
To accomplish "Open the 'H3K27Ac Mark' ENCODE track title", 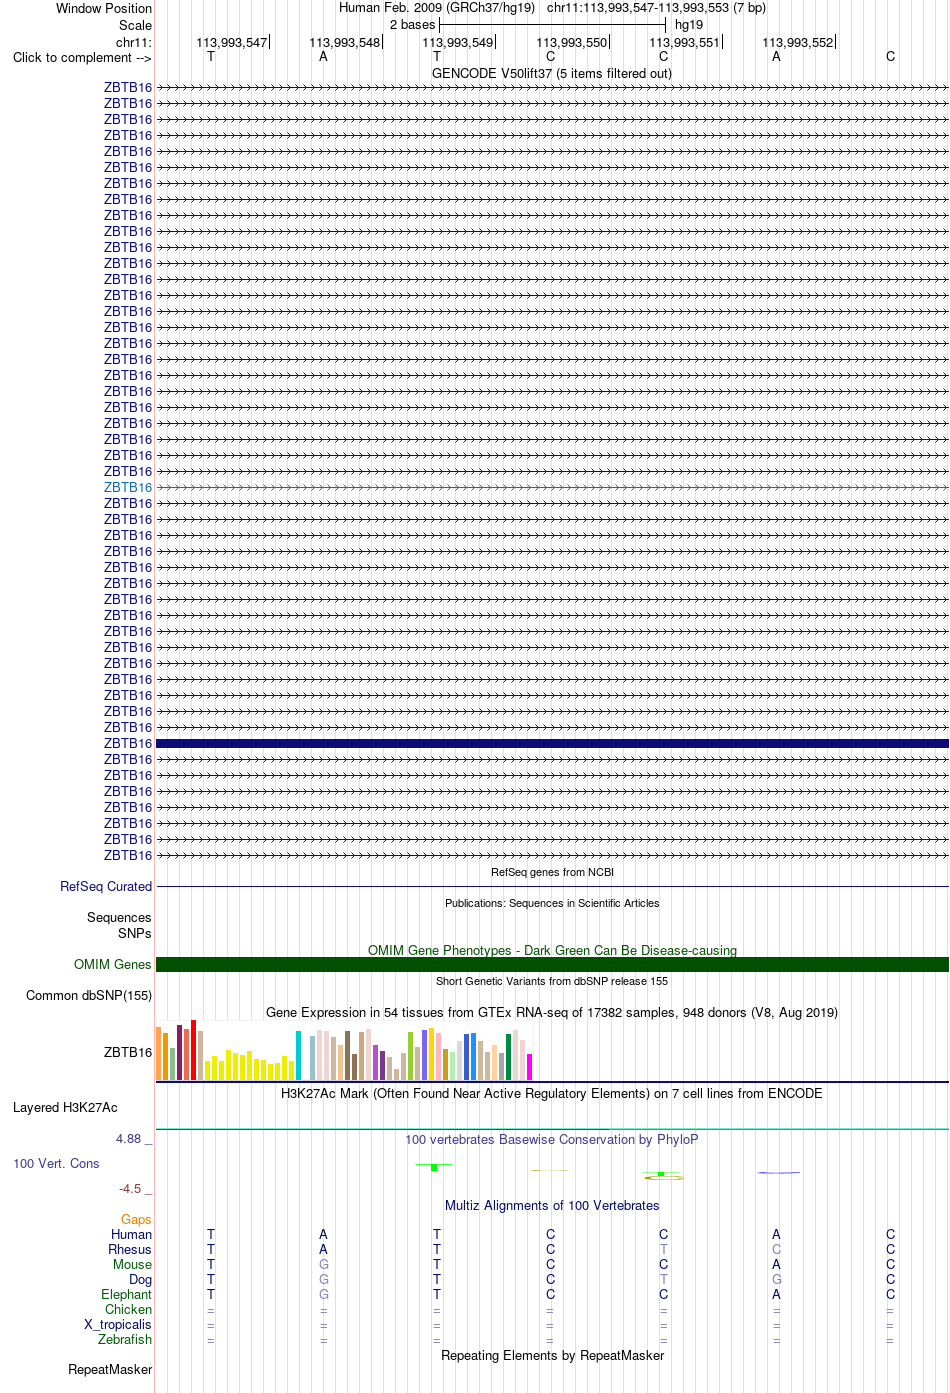I will pos(552,1093).
